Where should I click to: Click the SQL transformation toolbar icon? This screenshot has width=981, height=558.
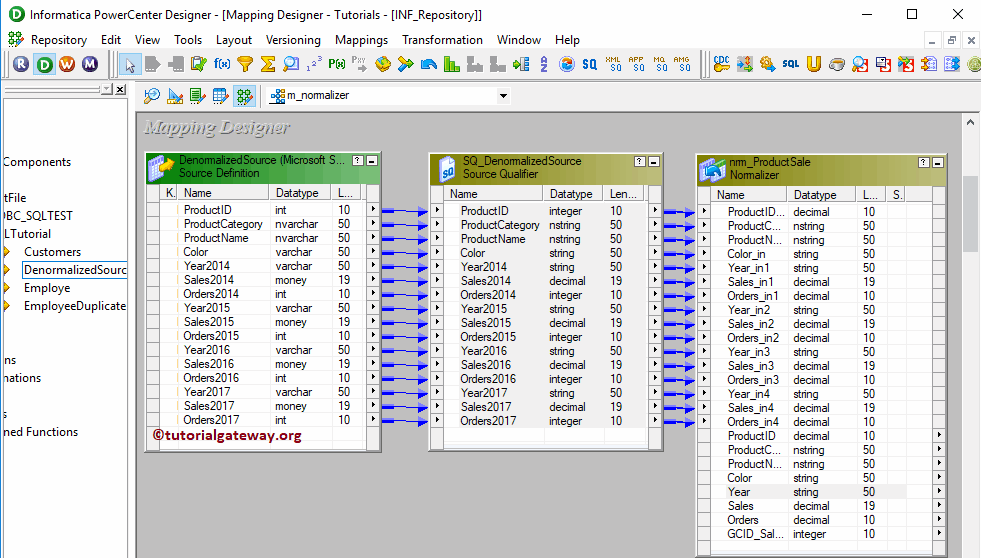790,64
